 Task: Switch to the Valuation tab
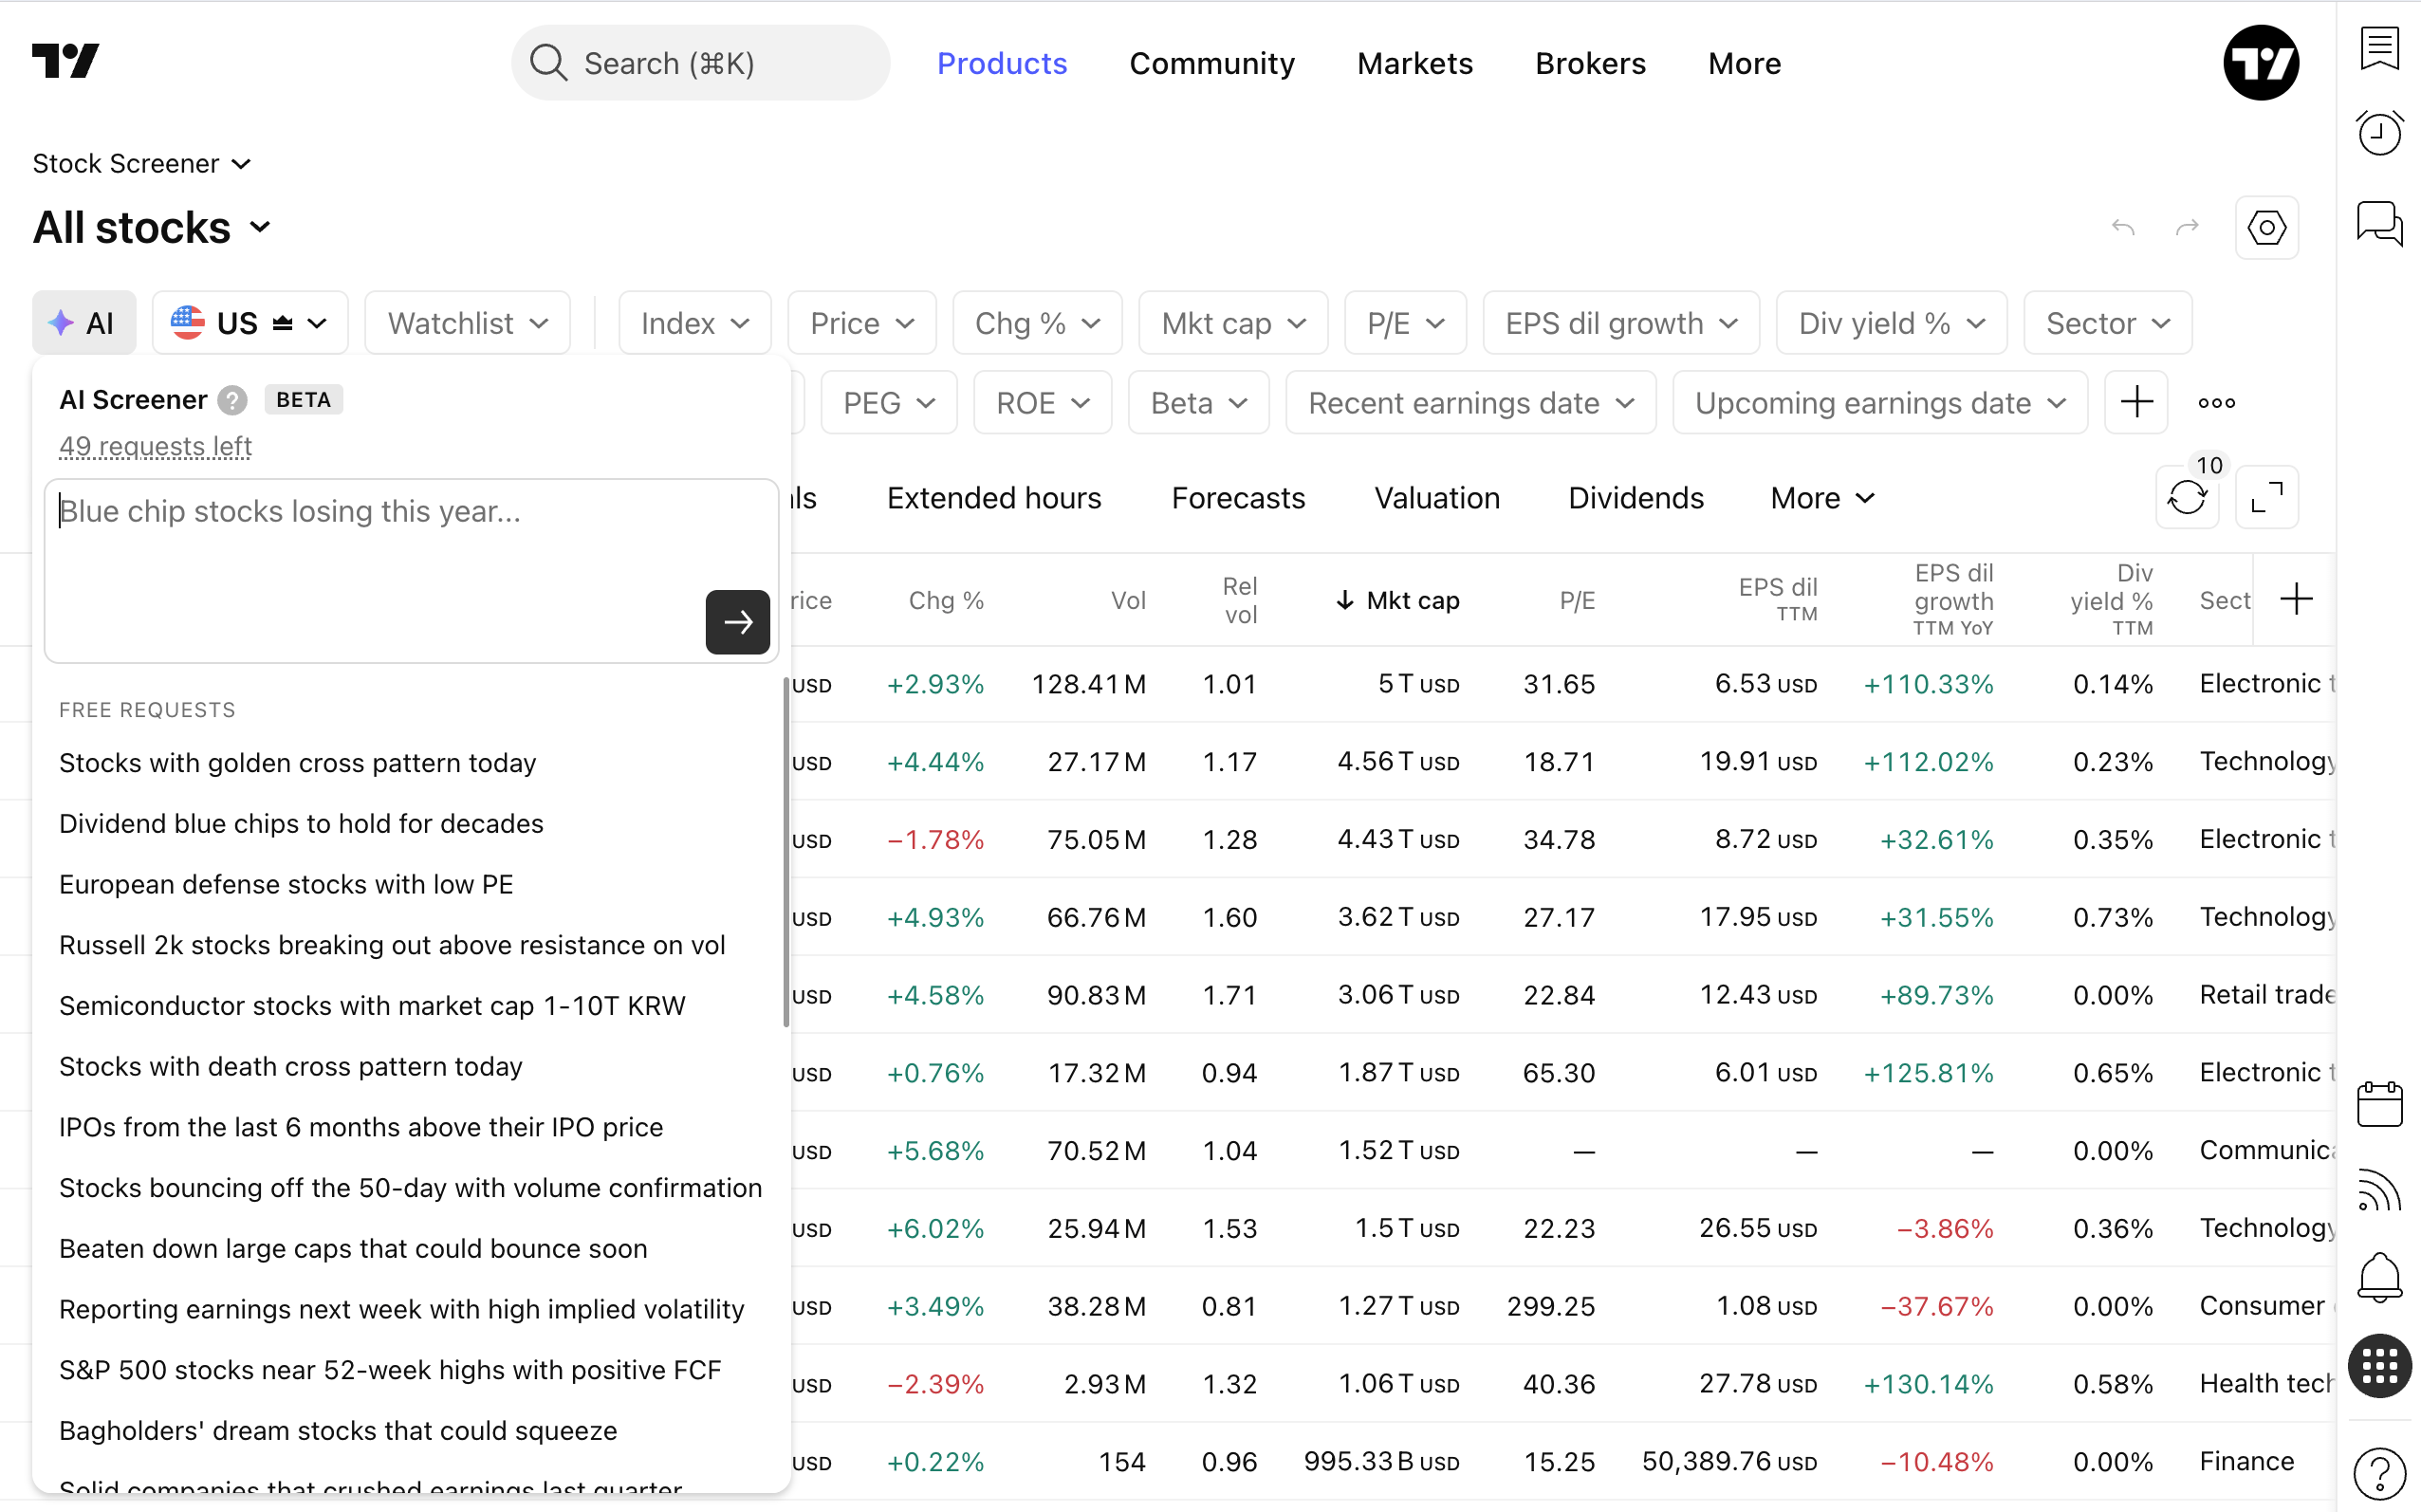tap(1437, 498)
